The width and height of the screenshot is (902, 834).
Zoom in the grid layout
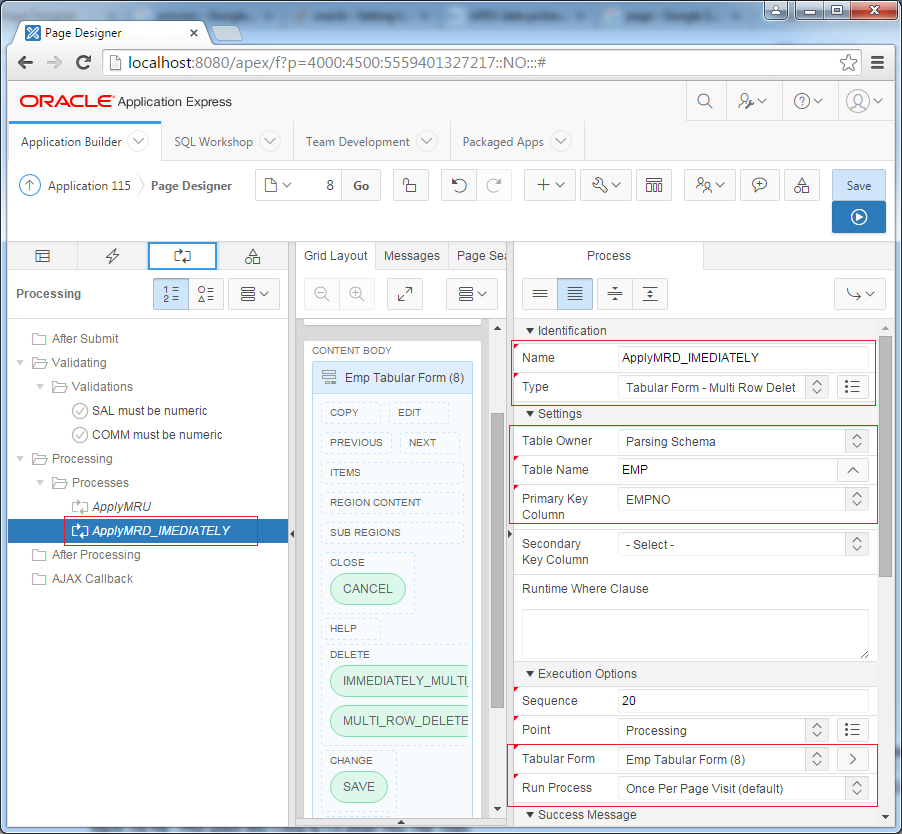tap(357, 294)
